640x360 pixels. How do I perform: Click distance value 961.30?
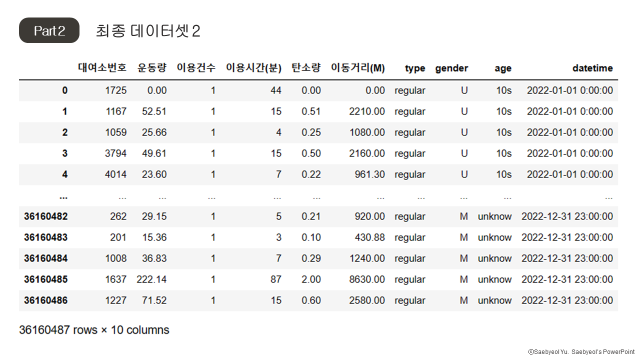(370, 175)
